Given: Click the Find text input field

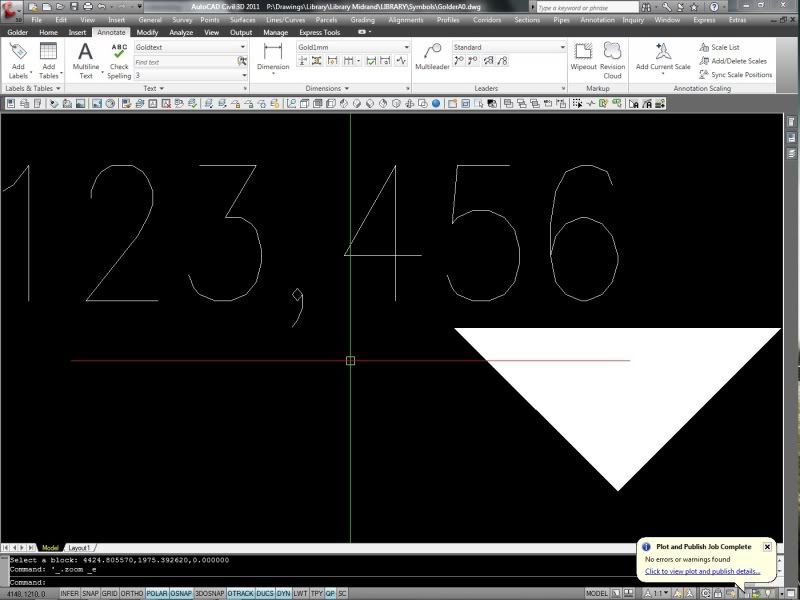Looking at the screenshot, I should 185,62.
